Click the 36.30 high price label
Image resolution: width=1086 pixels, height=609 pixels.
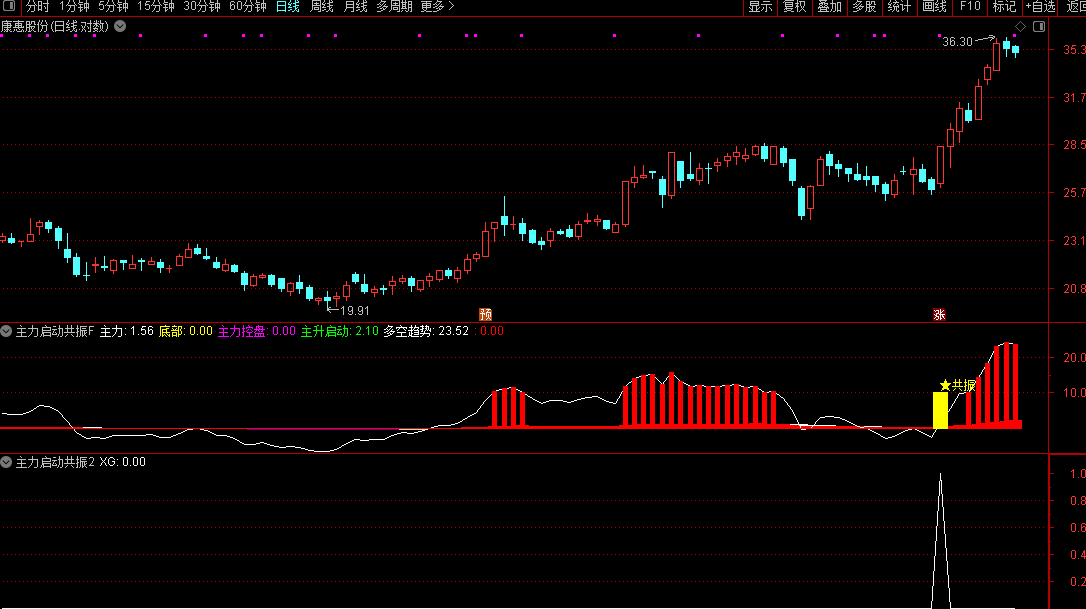pyautogui.click(x=957, y=42)
